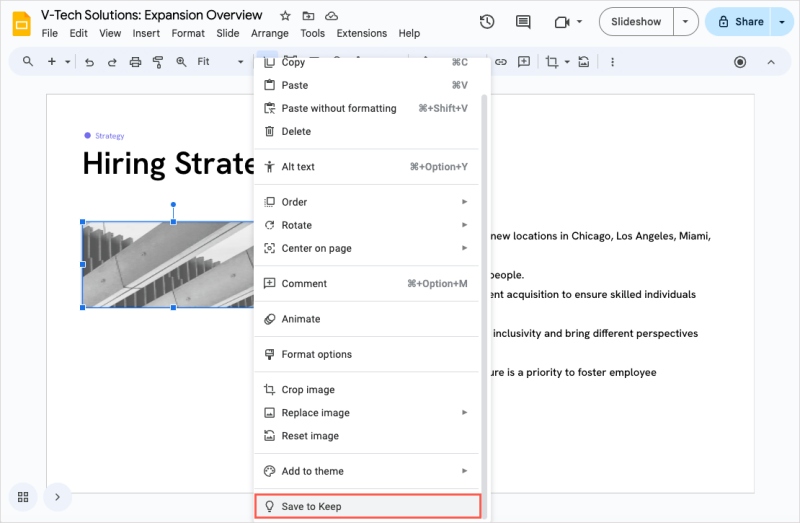The image size is (800, 523).
Task: Click the selected image on the slide
Action: (x=166, y=265)
